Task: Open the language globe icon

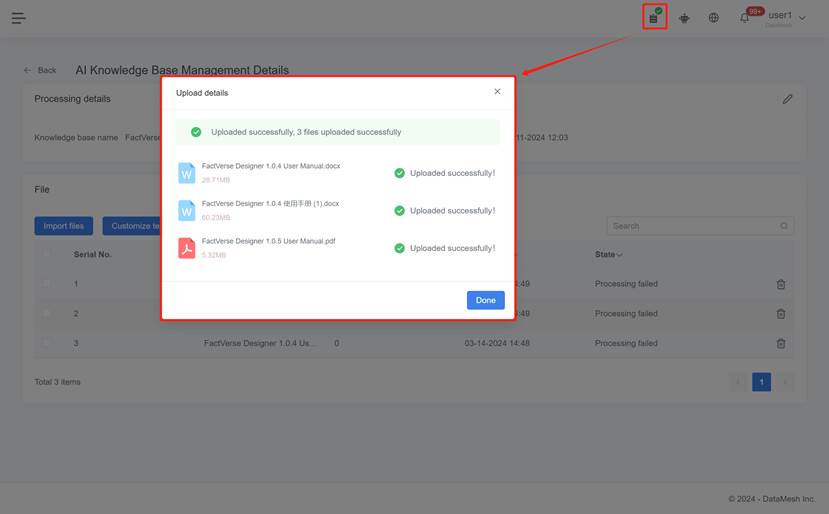Action: 713,18
